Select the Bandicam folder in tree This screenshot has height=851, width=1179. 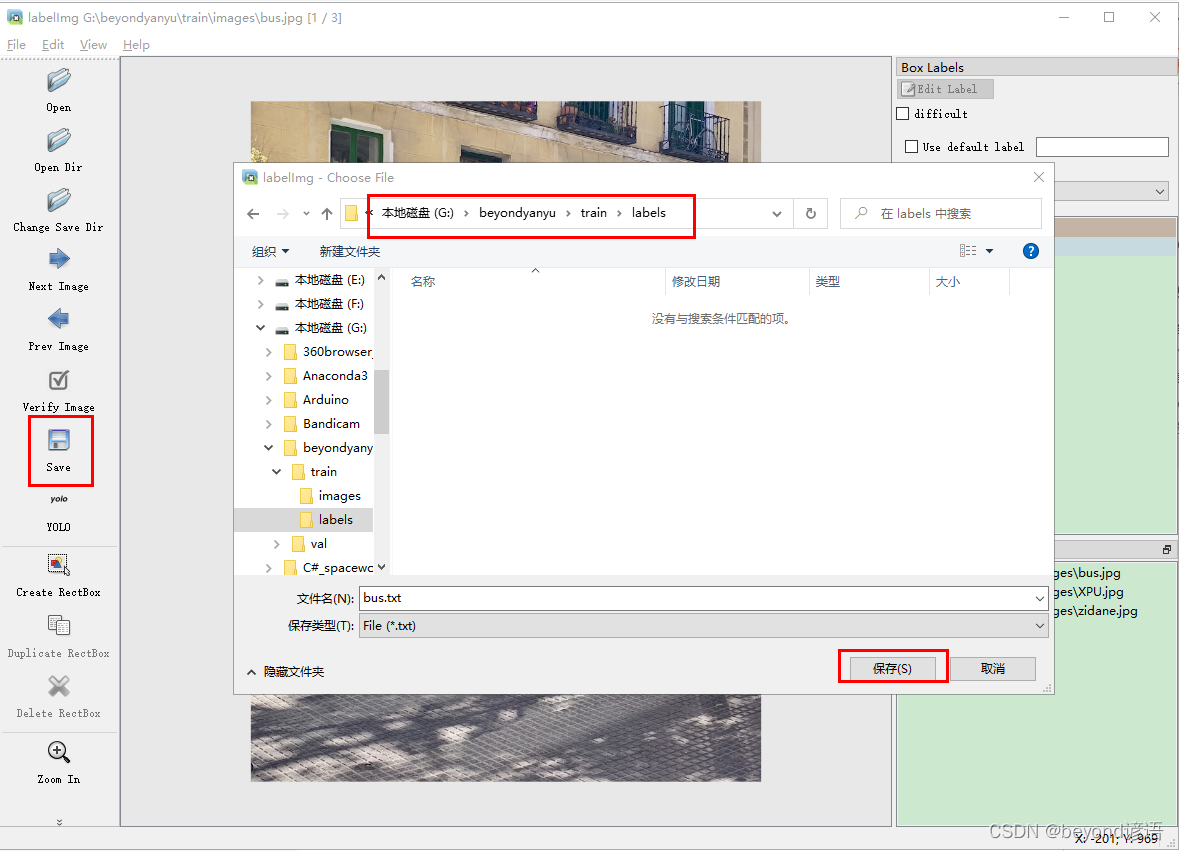click(331, 424)
